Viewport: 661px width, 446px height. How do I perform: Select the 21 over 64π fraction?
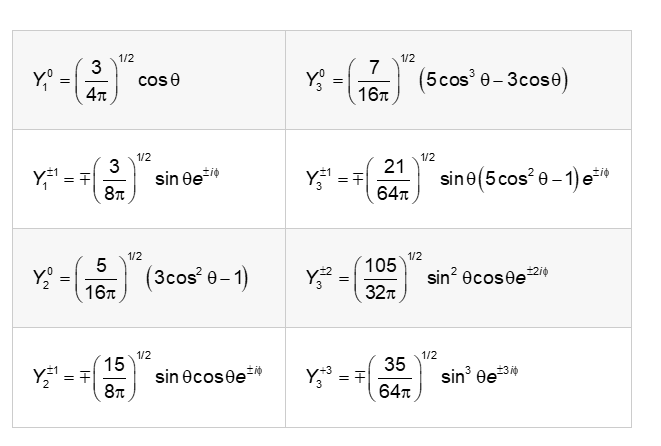coord(394,178)
